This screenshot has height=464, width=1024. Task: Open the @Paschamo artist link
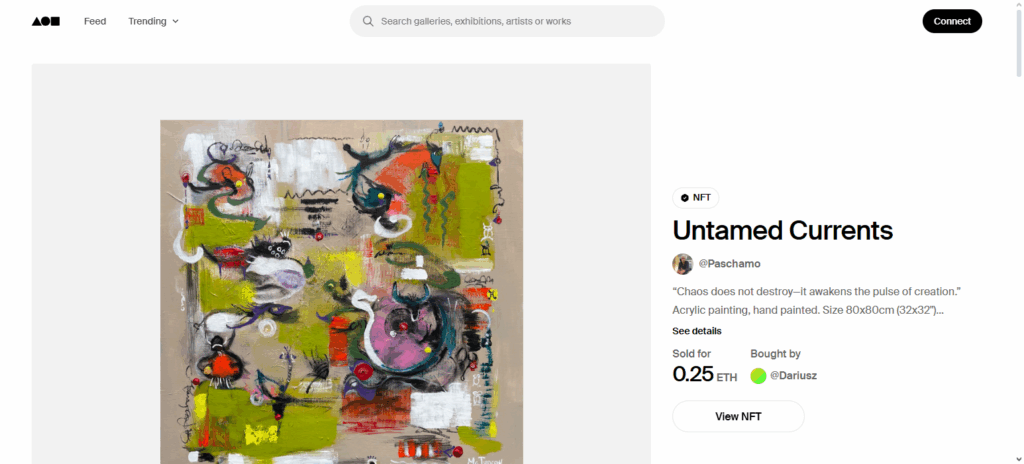729,264
